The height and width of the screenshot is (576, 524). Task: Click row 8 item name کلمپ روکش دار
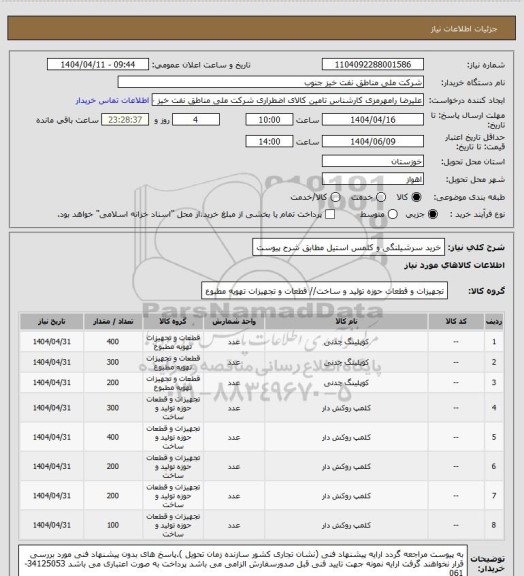click(x=346, y=525)
